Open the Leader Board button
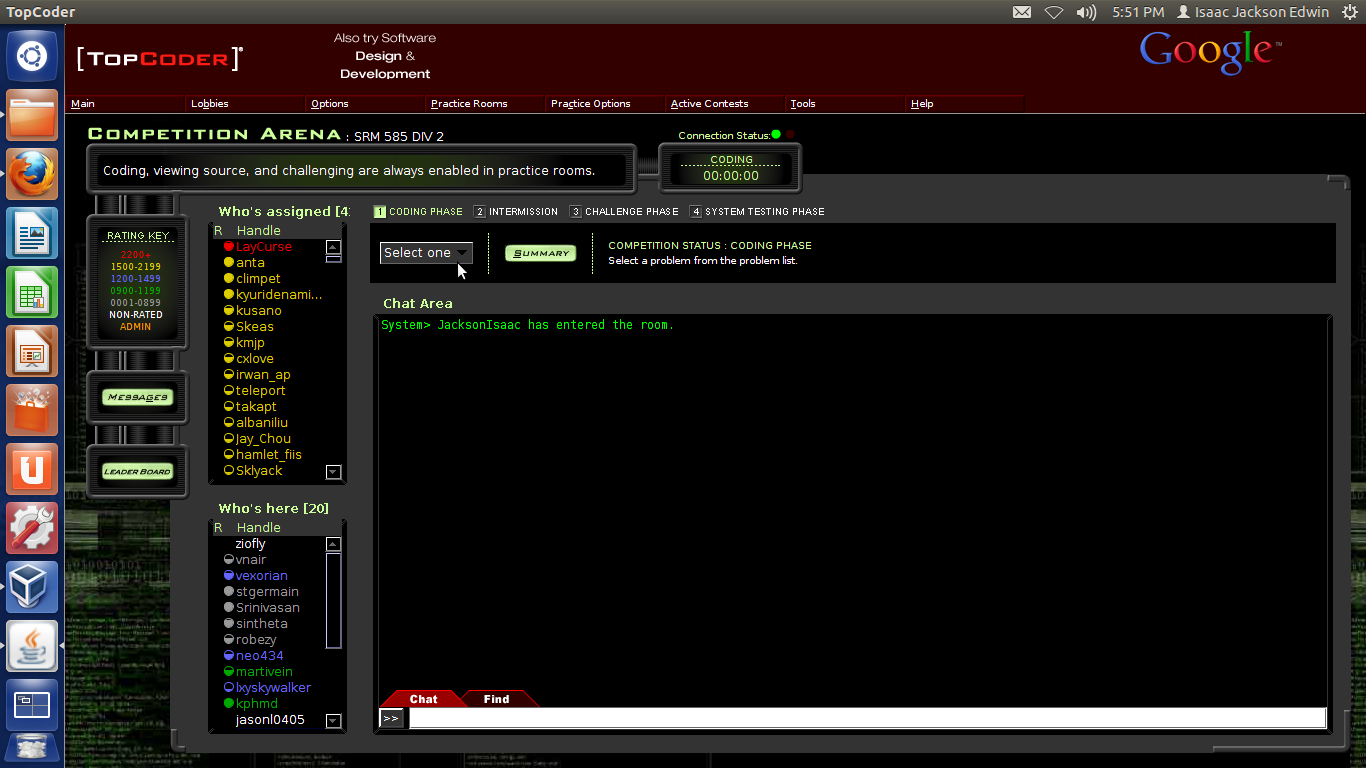 coord(137,472)
